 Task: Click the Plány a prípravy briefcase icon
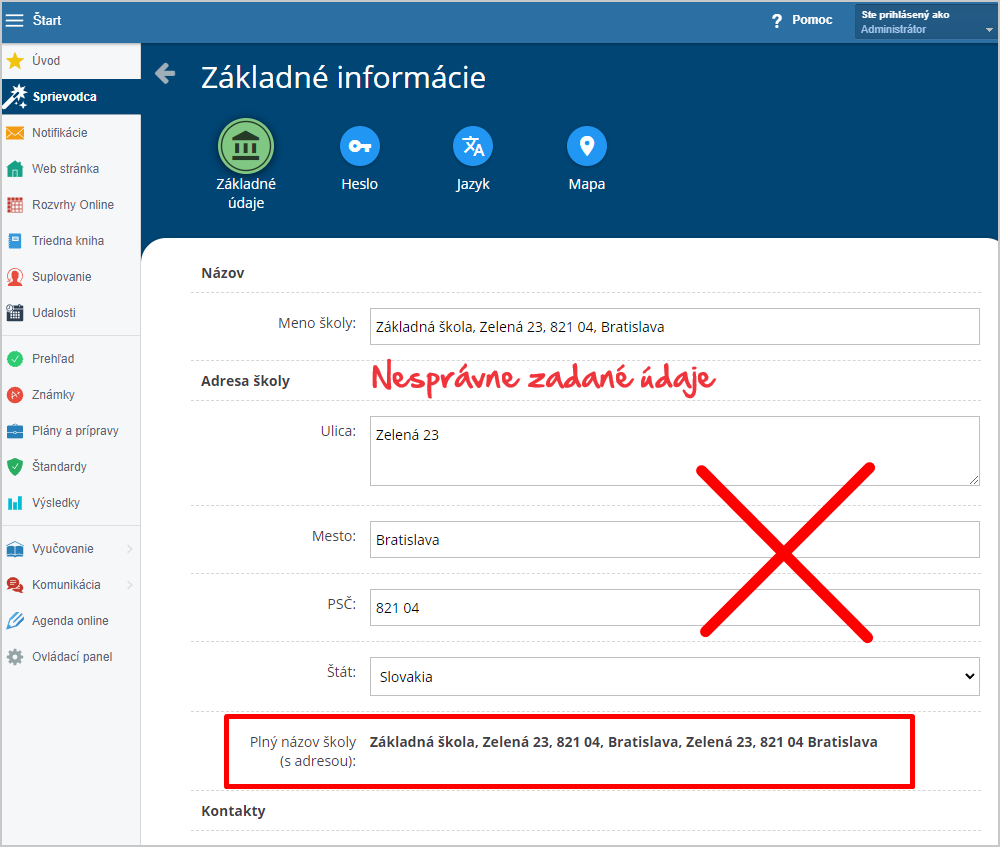tap(15, 431)
